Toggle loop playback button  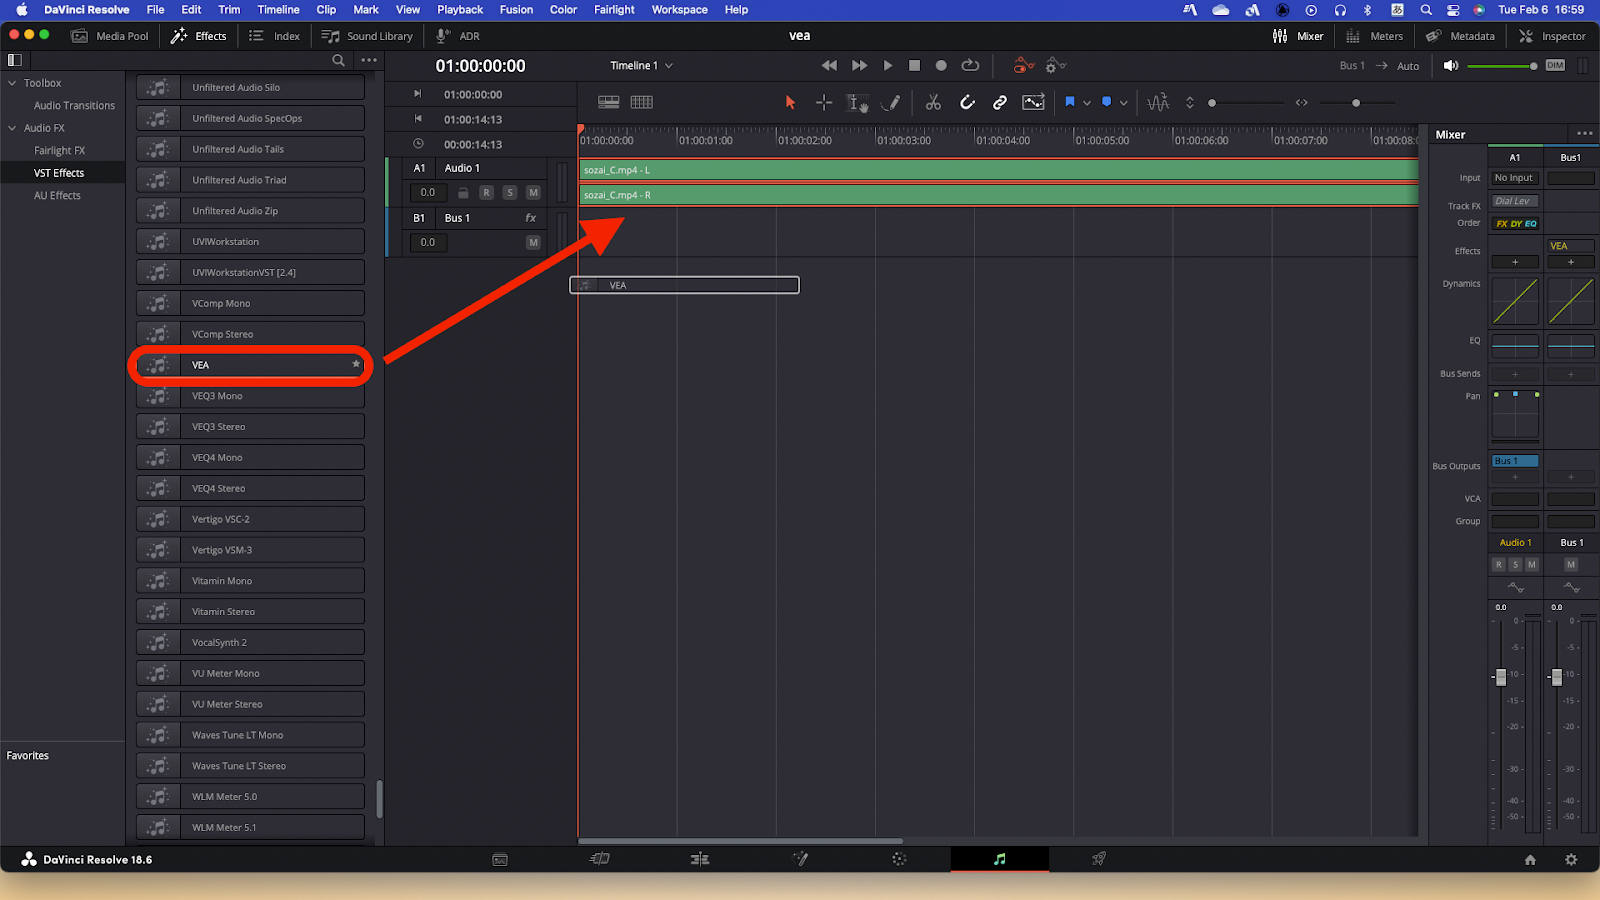point(970,66)
